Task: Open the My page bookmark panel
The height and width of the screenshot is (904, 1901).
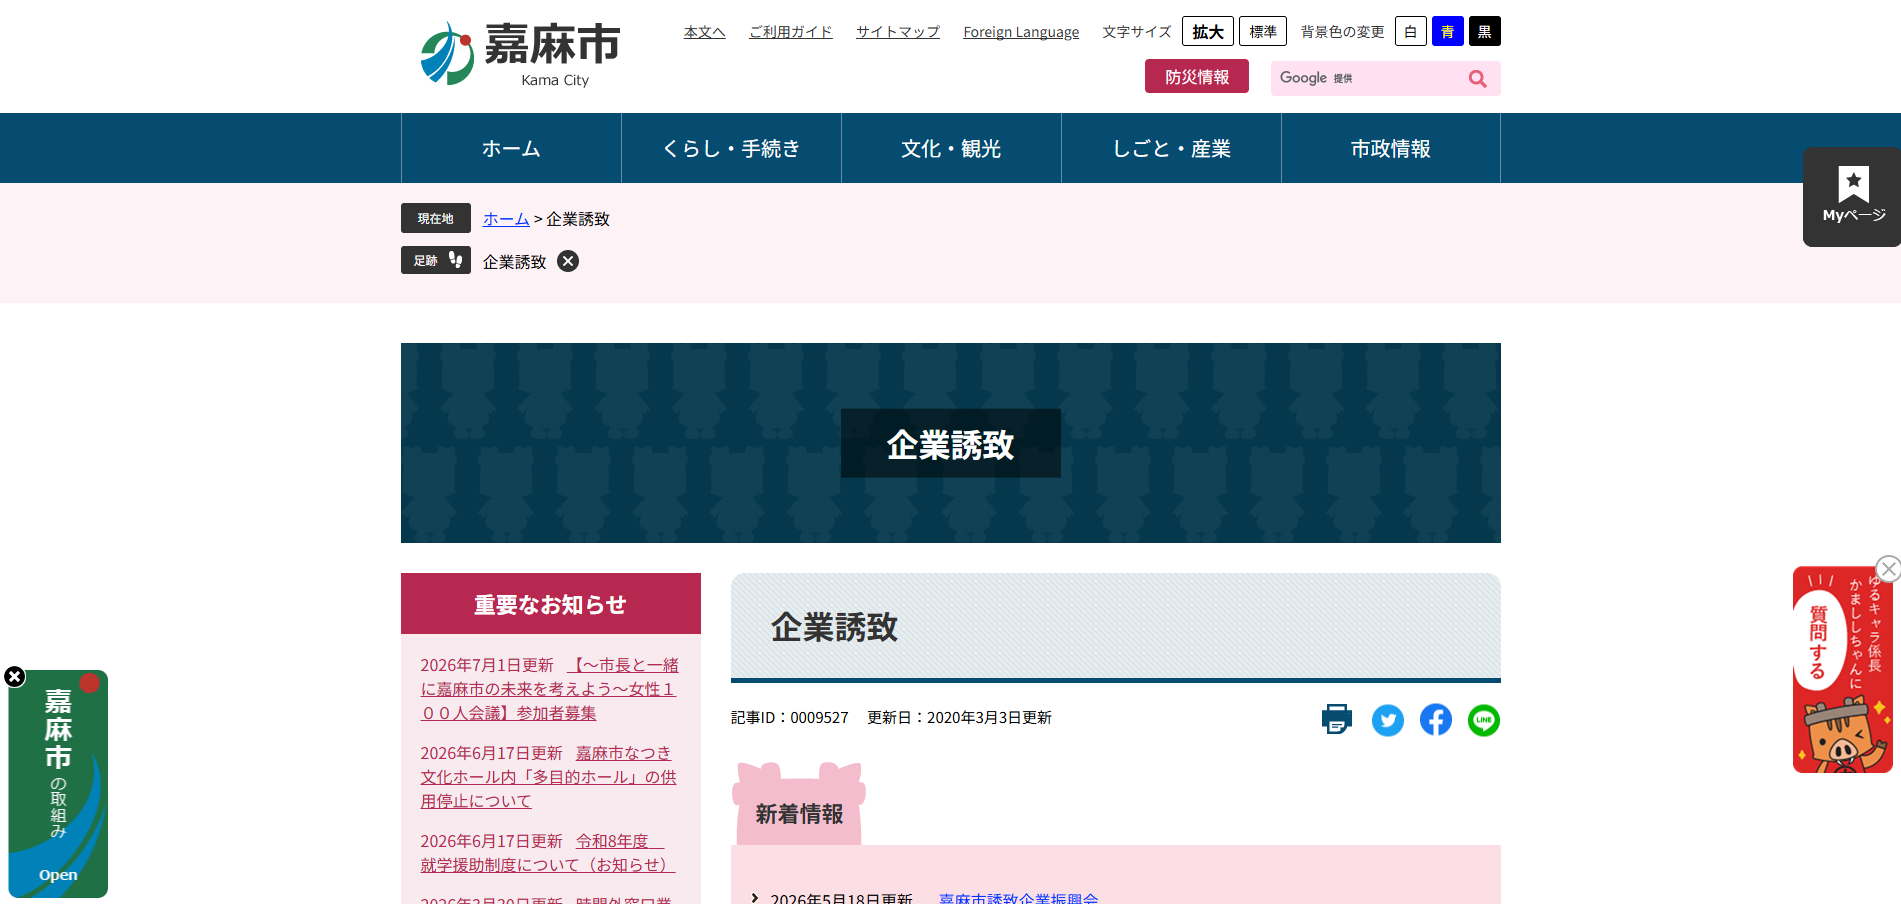Action: coord(1853,197)
